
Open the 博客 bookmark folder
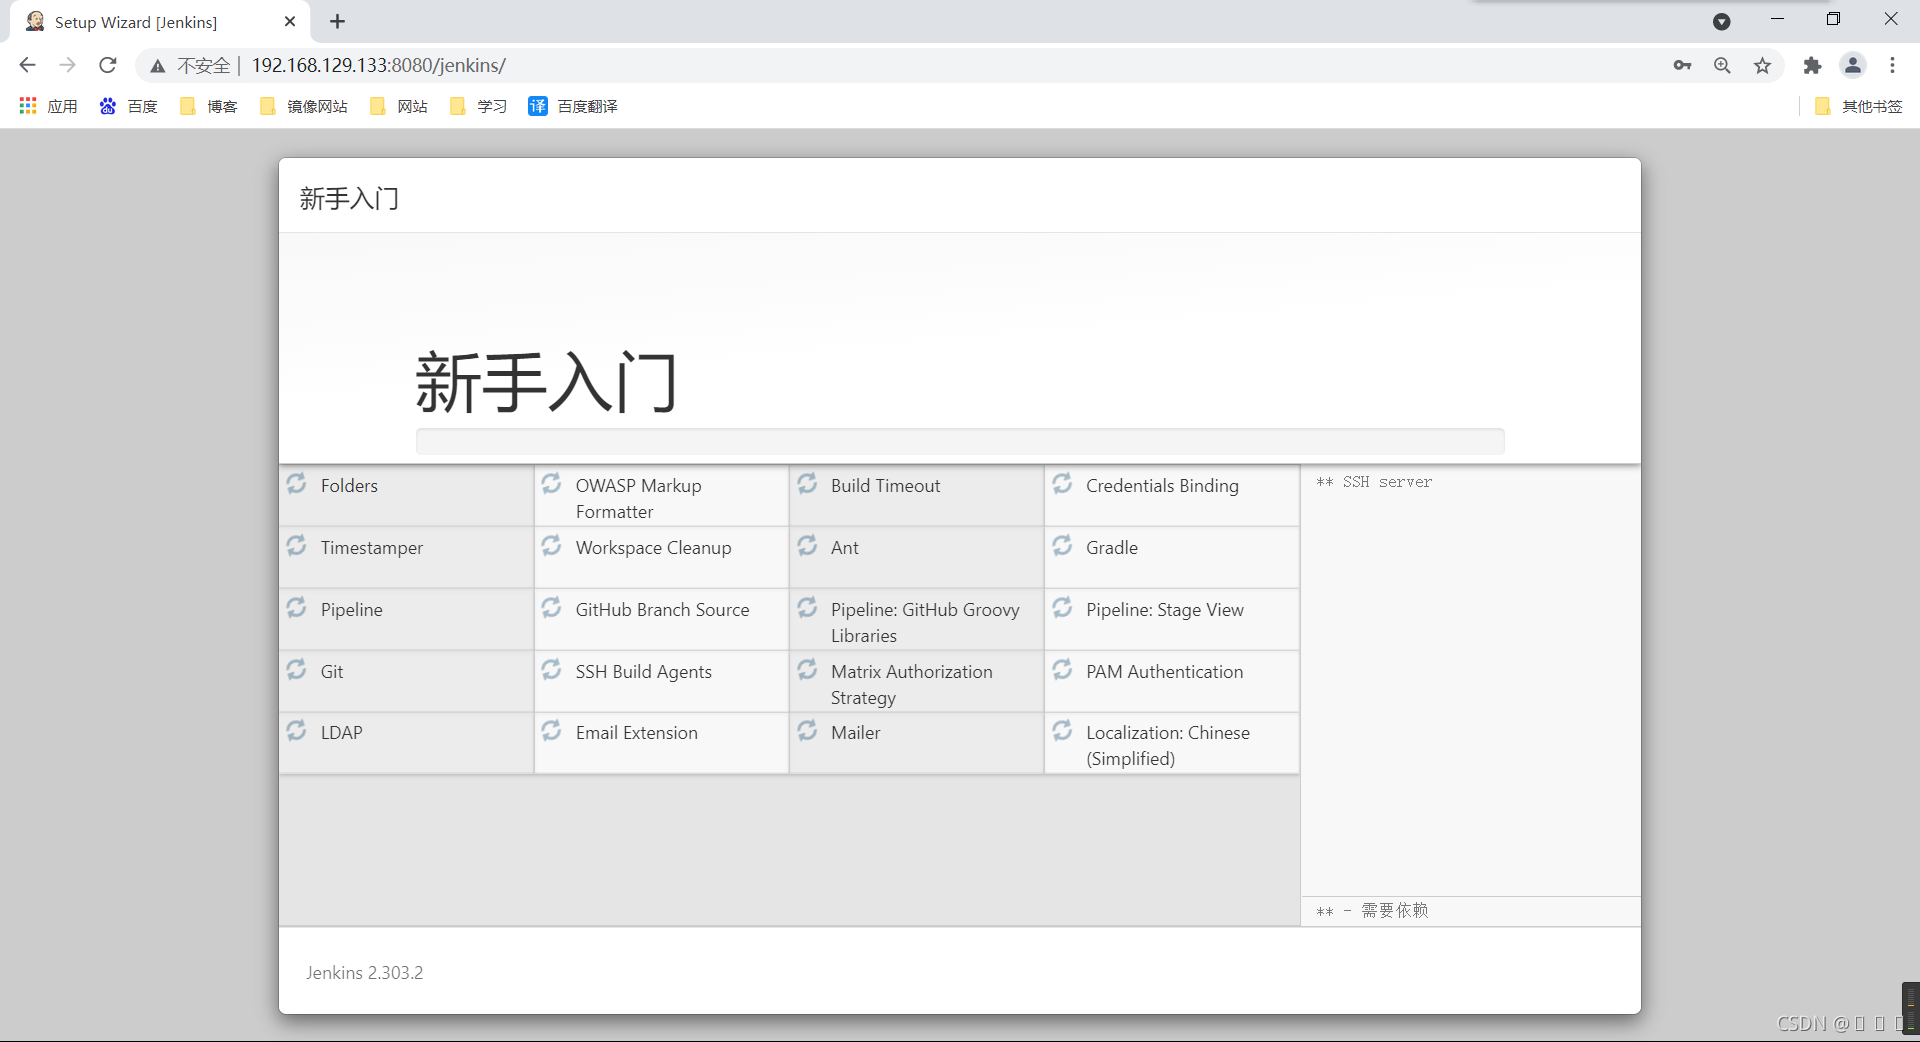coord(209,106)
